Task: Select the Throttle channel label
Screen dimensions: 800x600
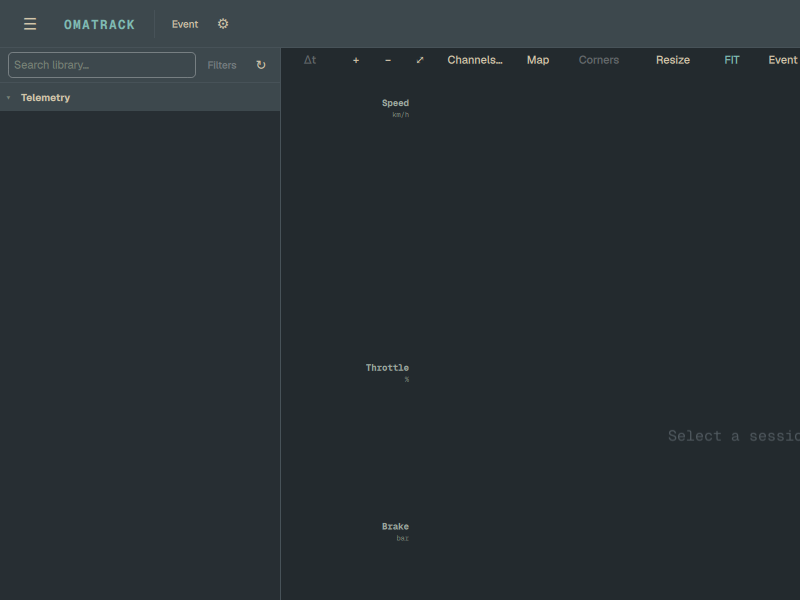Action: (x=387, y=368)
